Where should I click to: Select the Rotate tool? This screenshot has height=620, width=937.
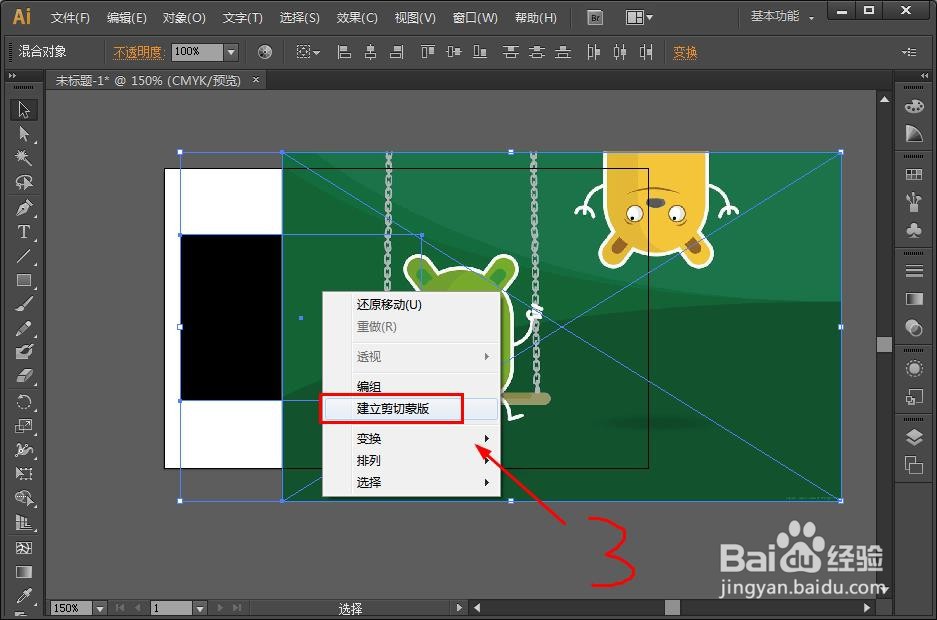[x=24, y=402]
